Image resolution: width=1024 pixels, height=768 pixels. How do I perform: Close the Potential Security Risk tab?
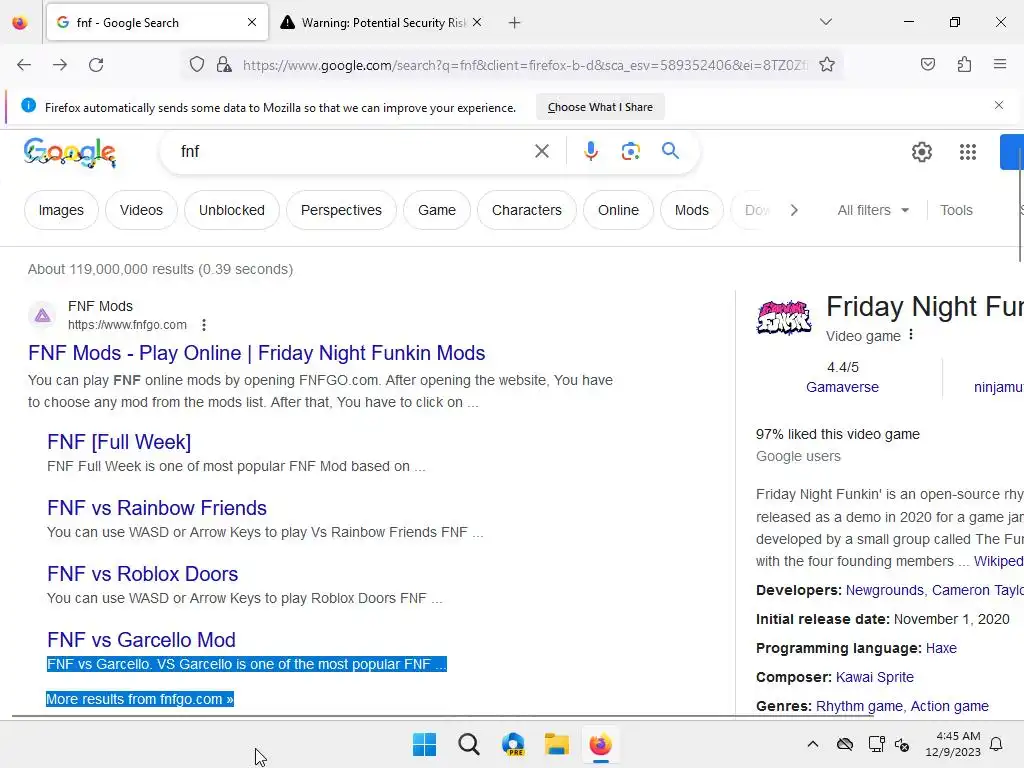[x=477, y=22]
